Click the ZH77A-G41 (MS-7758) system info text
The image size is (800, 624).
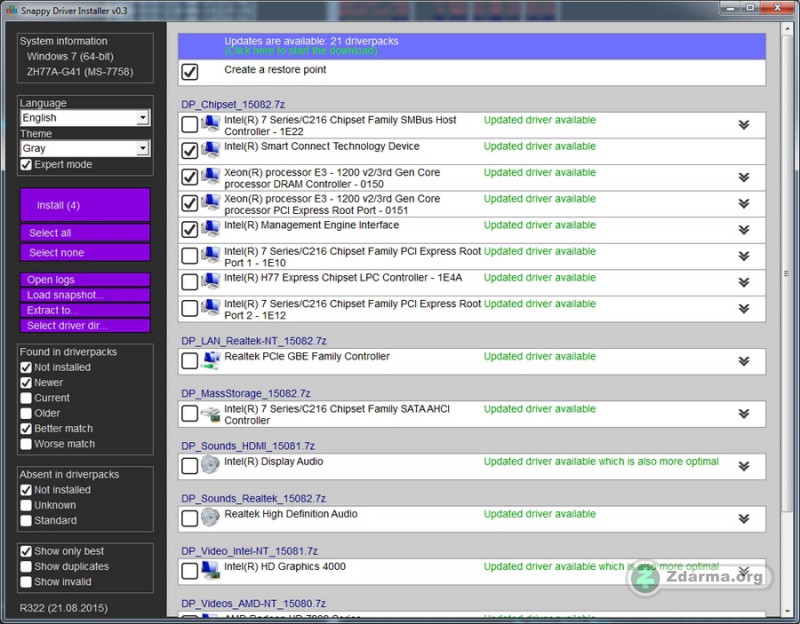pos(80,72)
